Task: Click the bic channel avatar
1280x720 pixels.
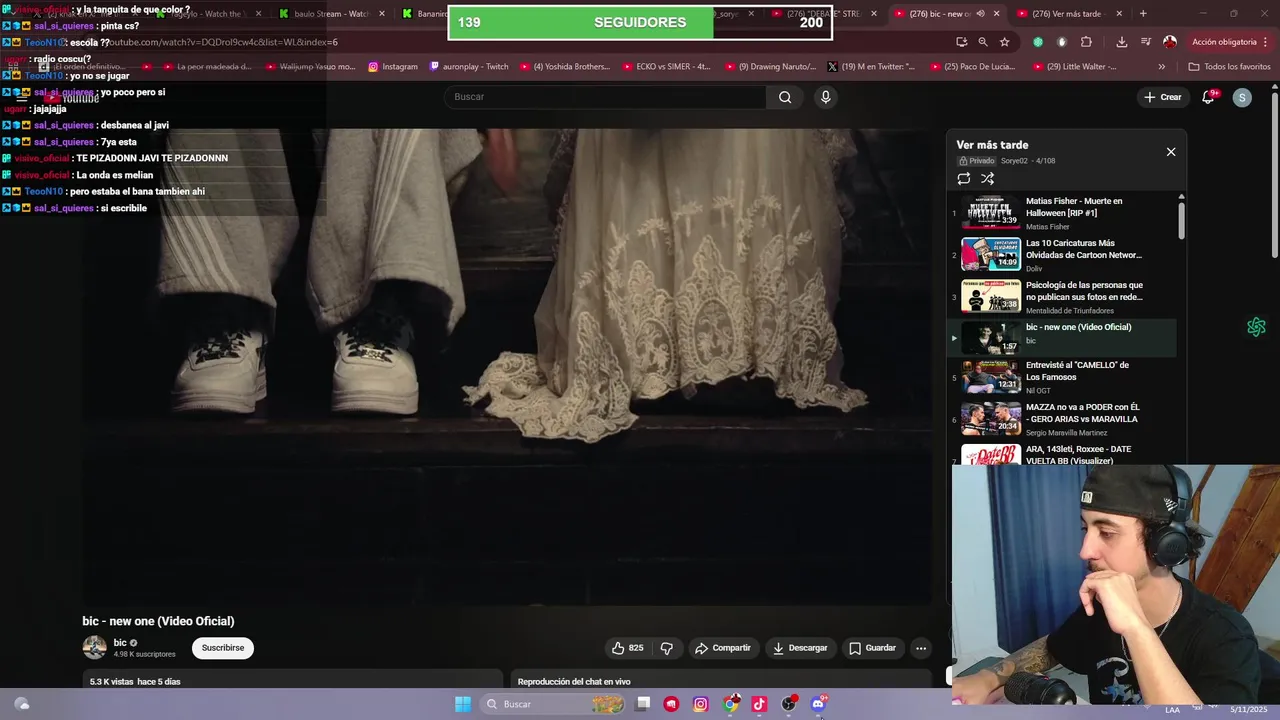Action: tap(94, 647)
